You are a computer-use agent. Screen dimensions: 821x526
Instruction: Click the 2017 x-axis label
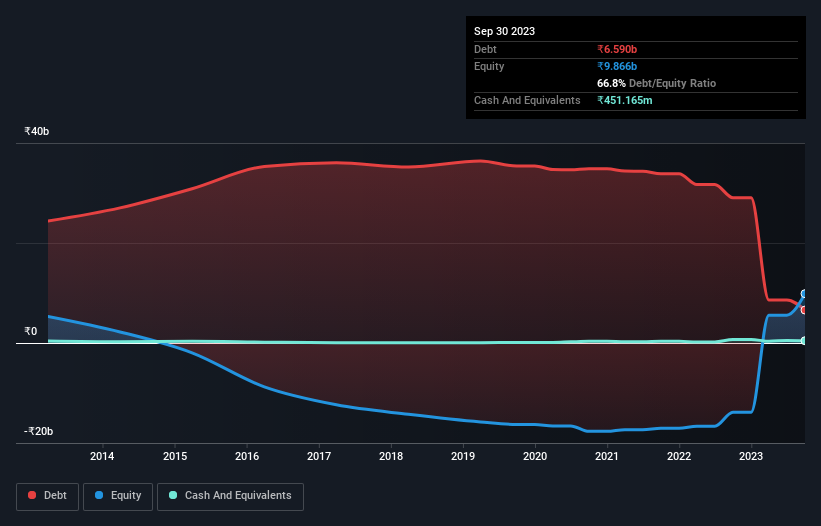click(x=319, y=456)
